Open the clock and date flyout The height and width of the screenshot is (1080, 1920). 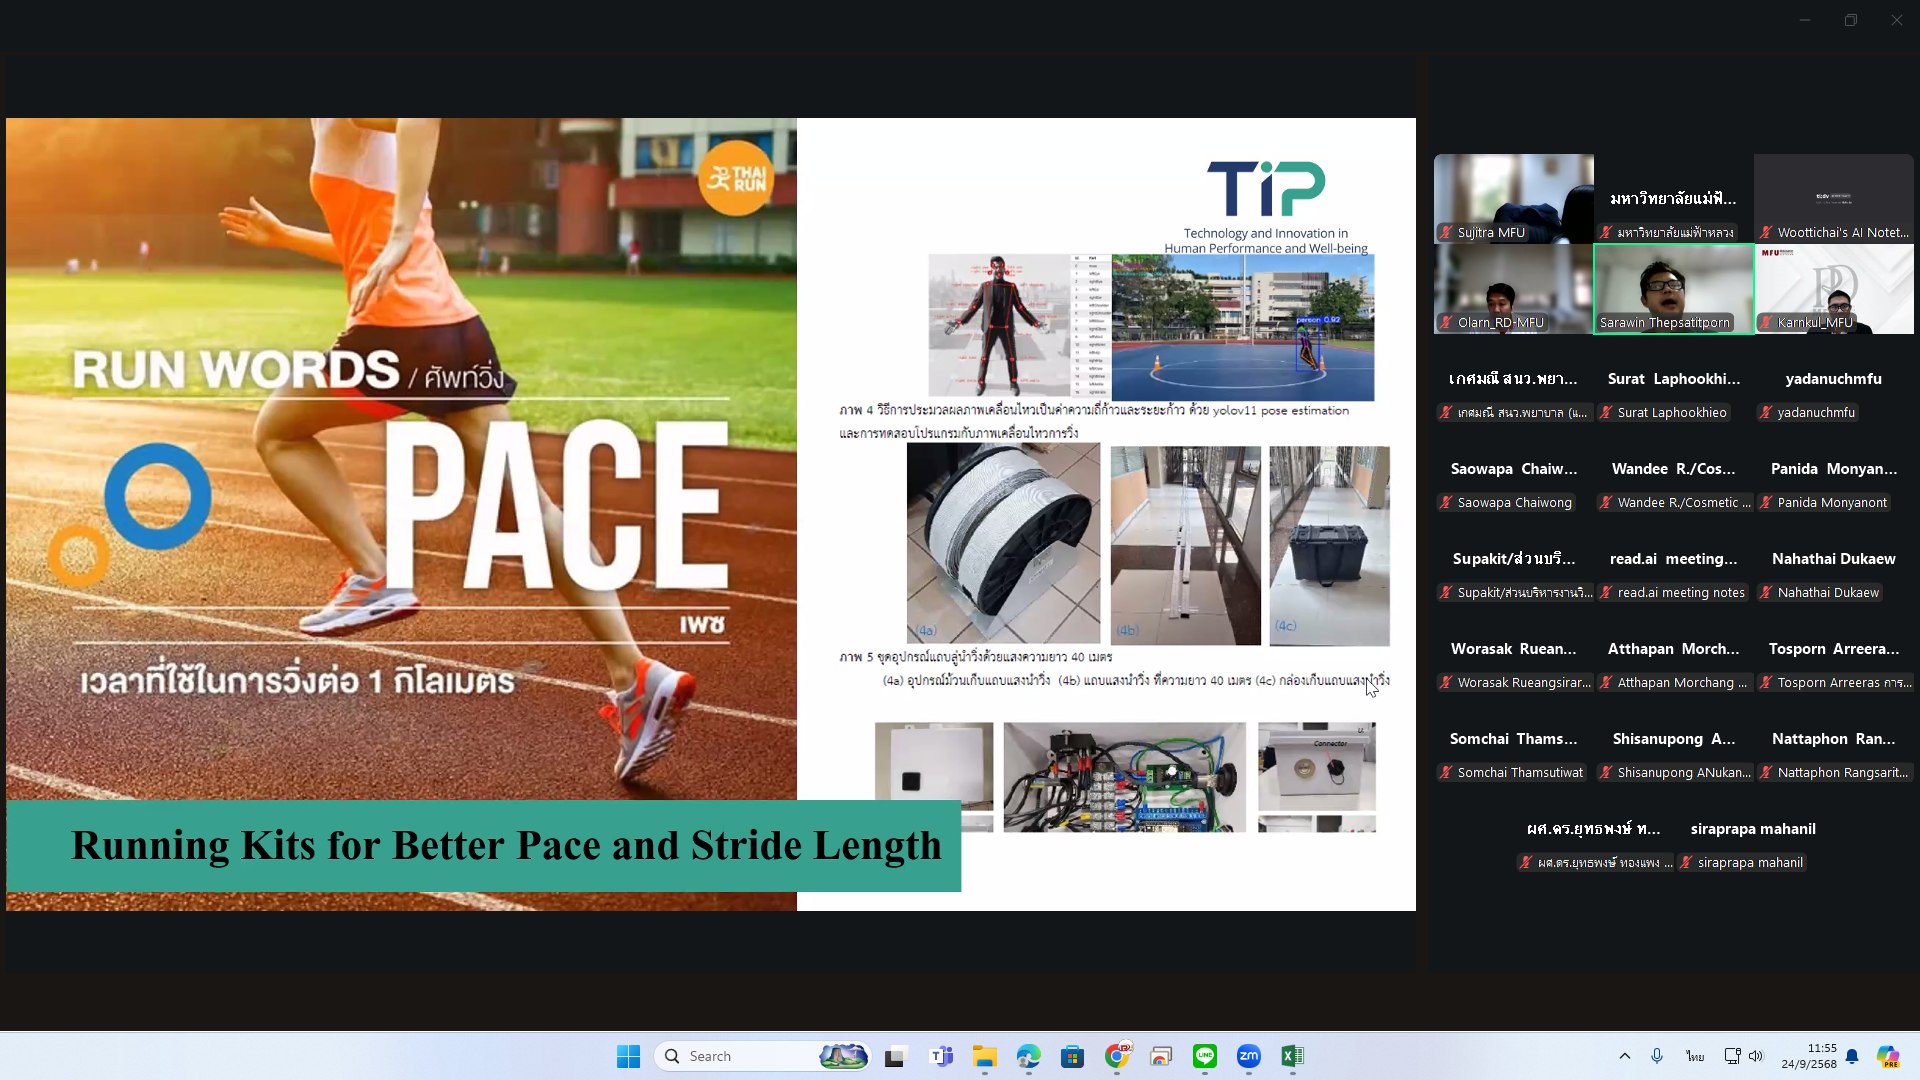(x=1808, y=1056)
